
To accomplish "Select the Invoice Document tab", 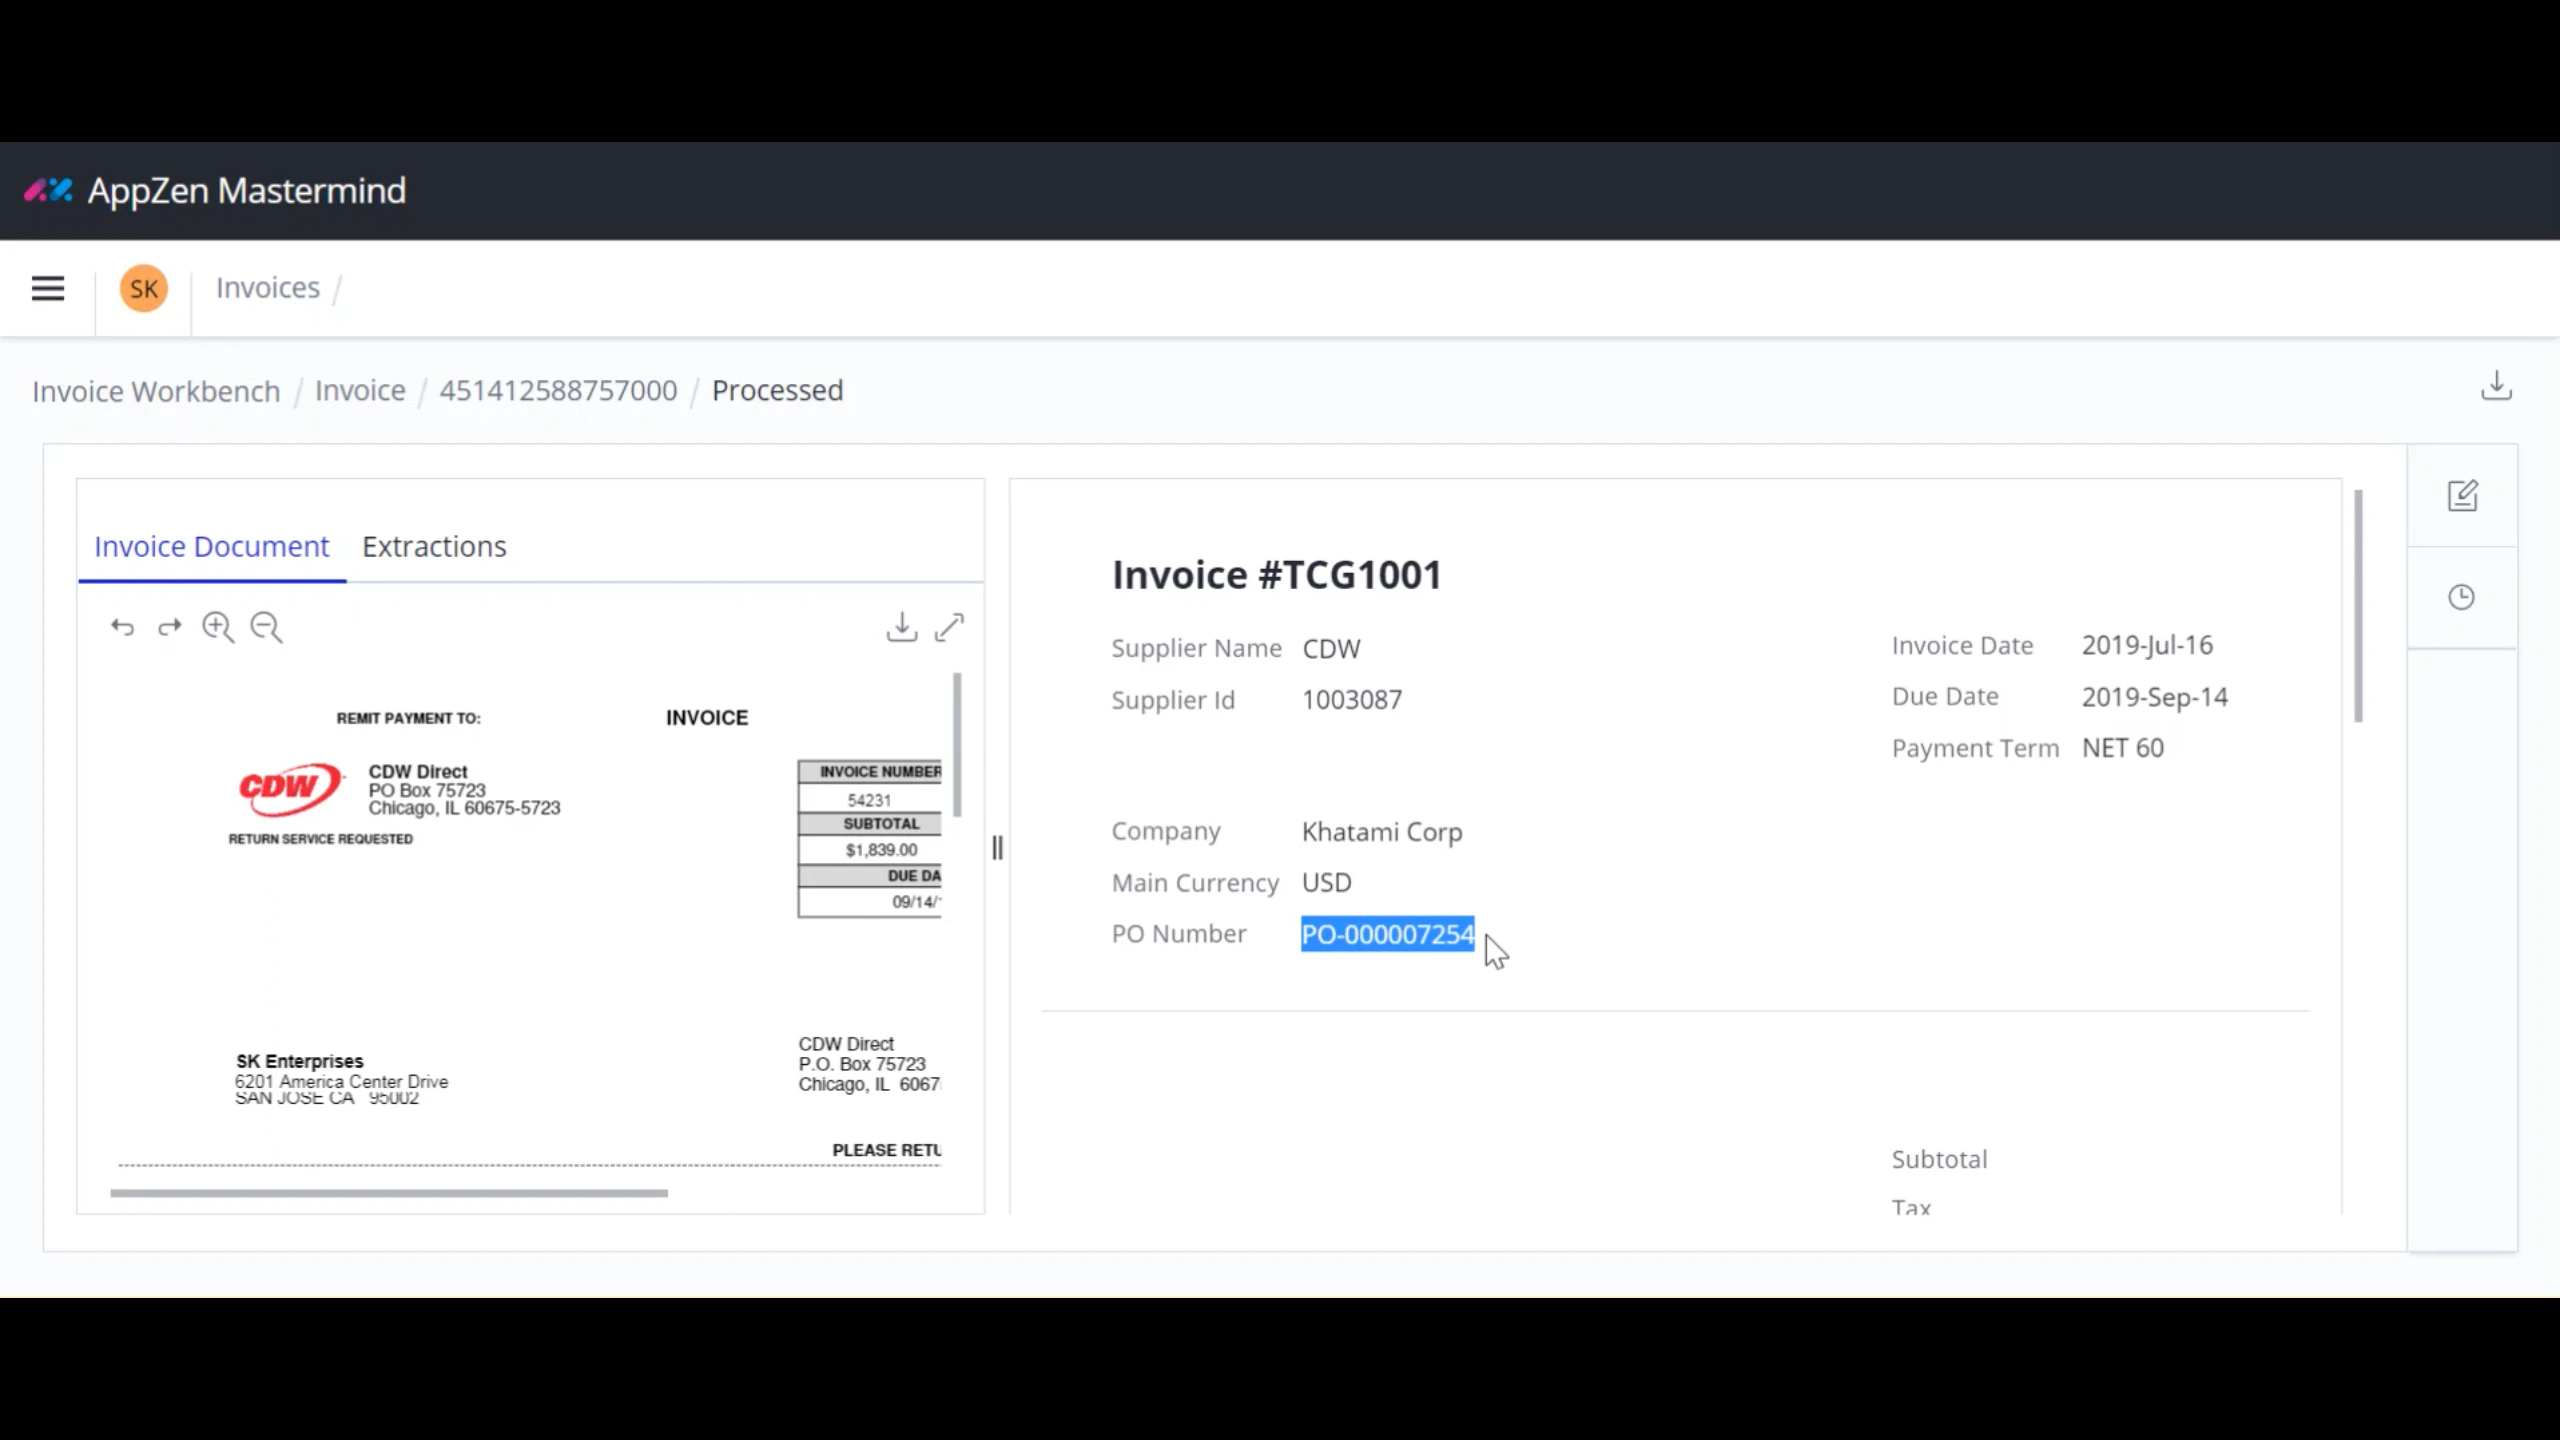I will tap(210, 546).
